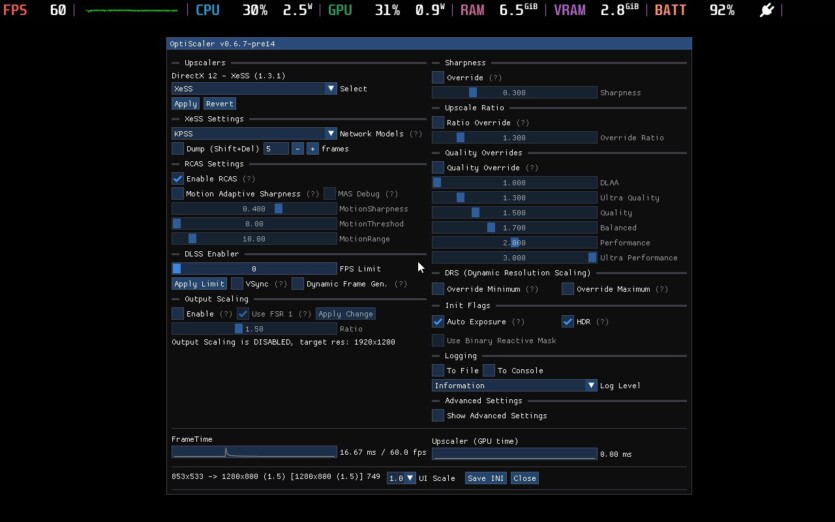Viewport: 835px width, 522px height.
Task: Enable Dynamic Frame Gen. checkbox
Action: pos(298,283)
